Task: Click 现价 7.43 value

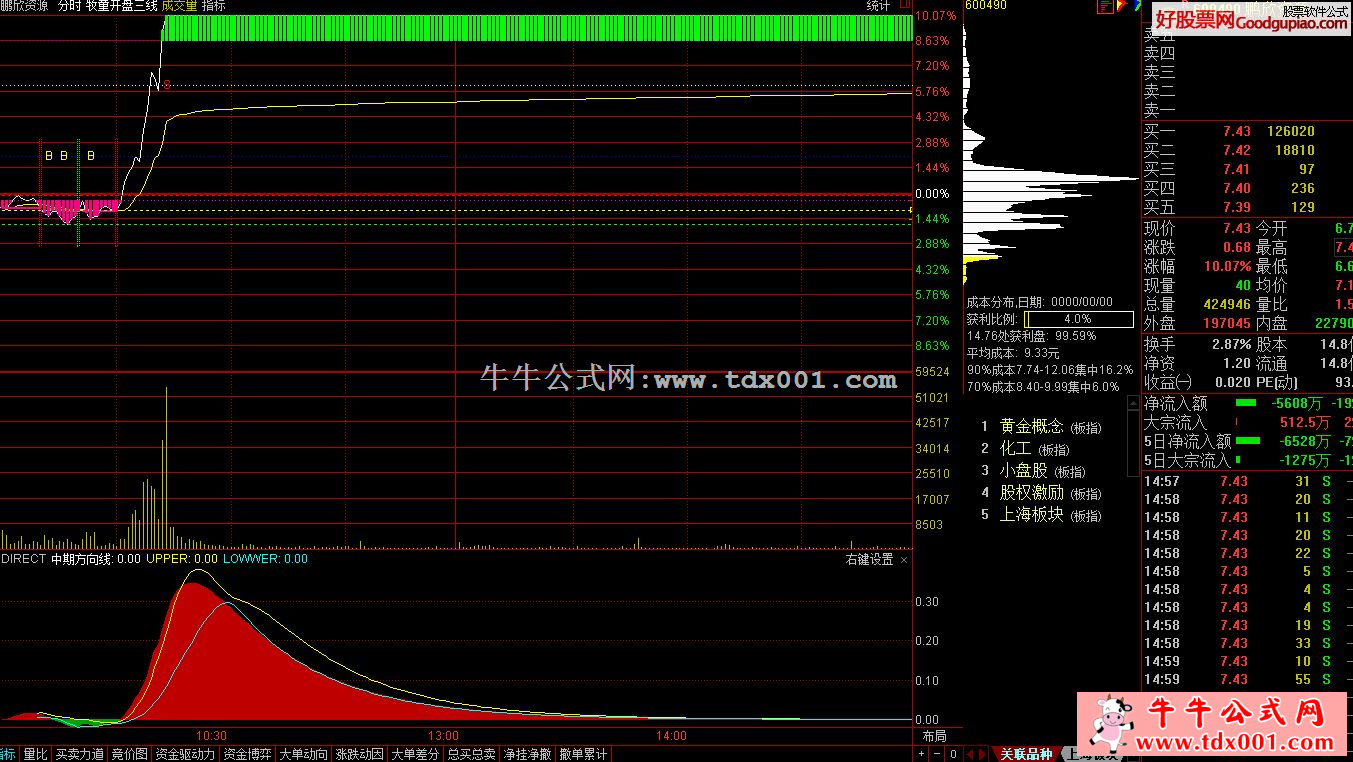Action: pyautogui.click(x=1237, y=229)
